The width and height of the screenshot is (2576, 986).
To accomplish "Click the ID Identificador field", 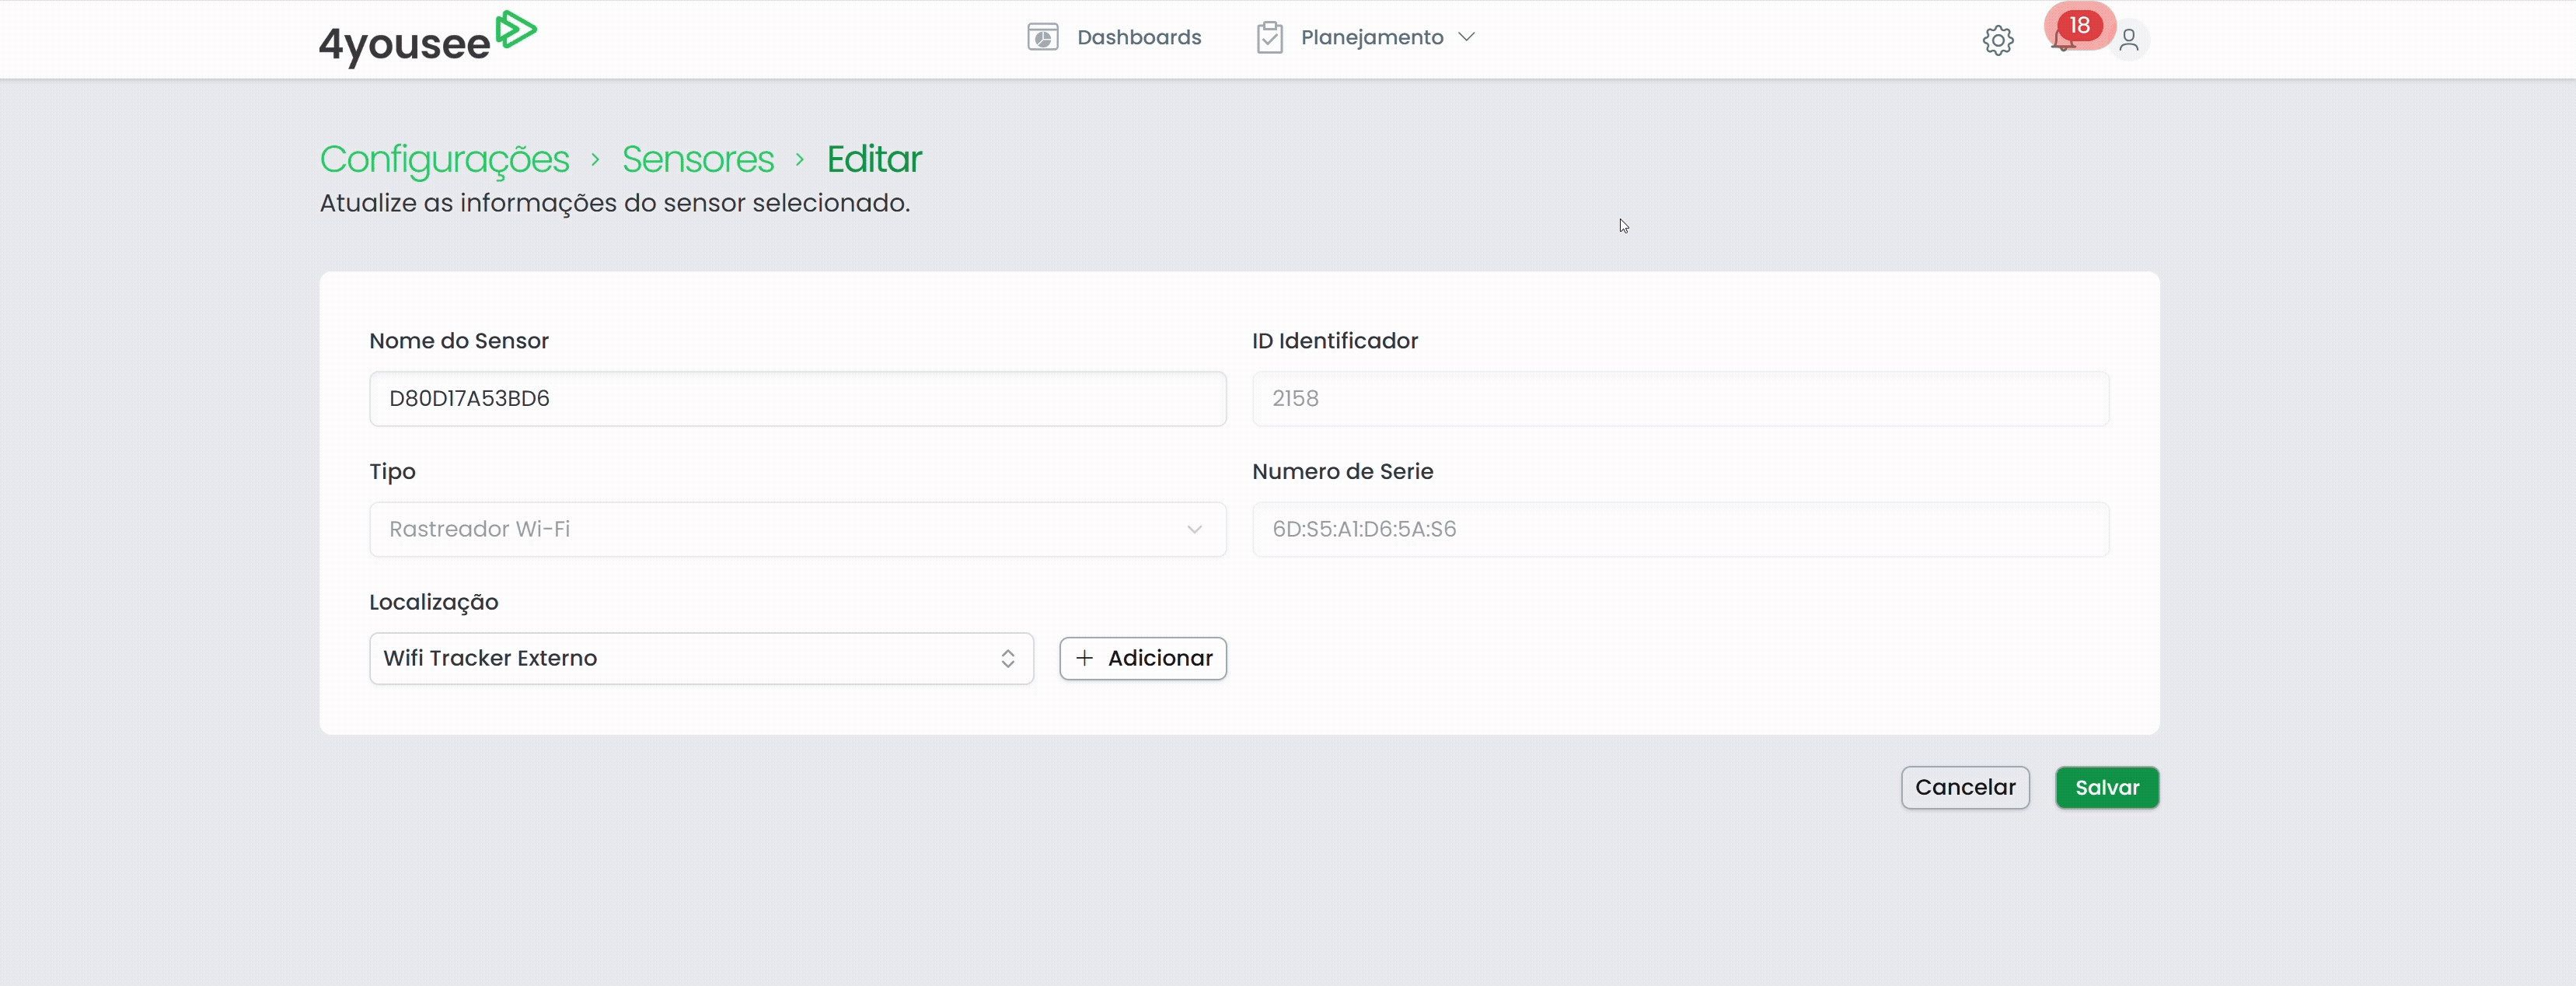I will pyautogui.click(x=1680, y=399).
